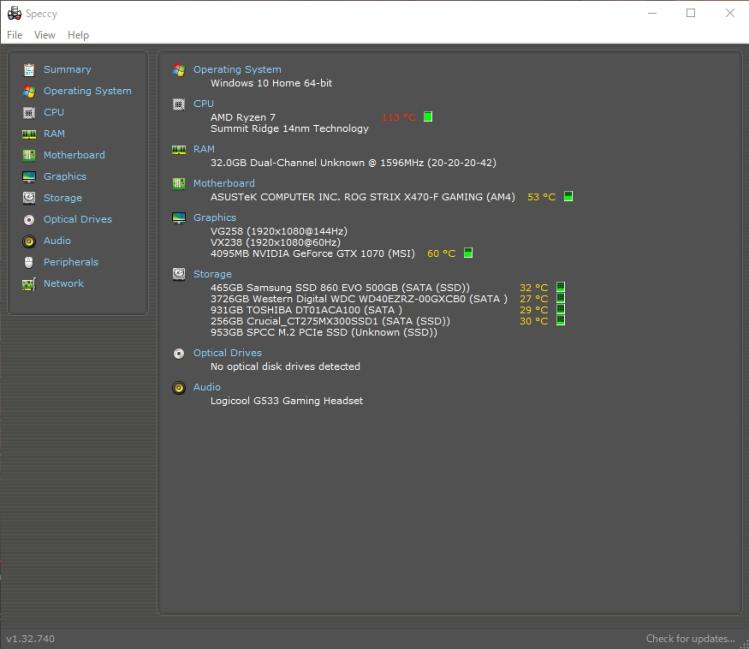Screen dimensions: 749x649
Task: Select Operating System in the sidebar list
Action: pyautogui.click(x=87, y=91)
